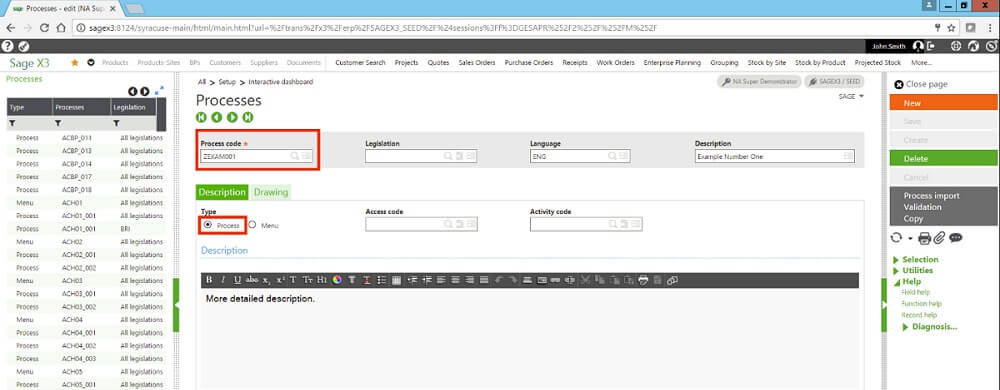1000x390 pixels.
Task: Apply italic formatting in description editor
Action: tap(223, 280)
